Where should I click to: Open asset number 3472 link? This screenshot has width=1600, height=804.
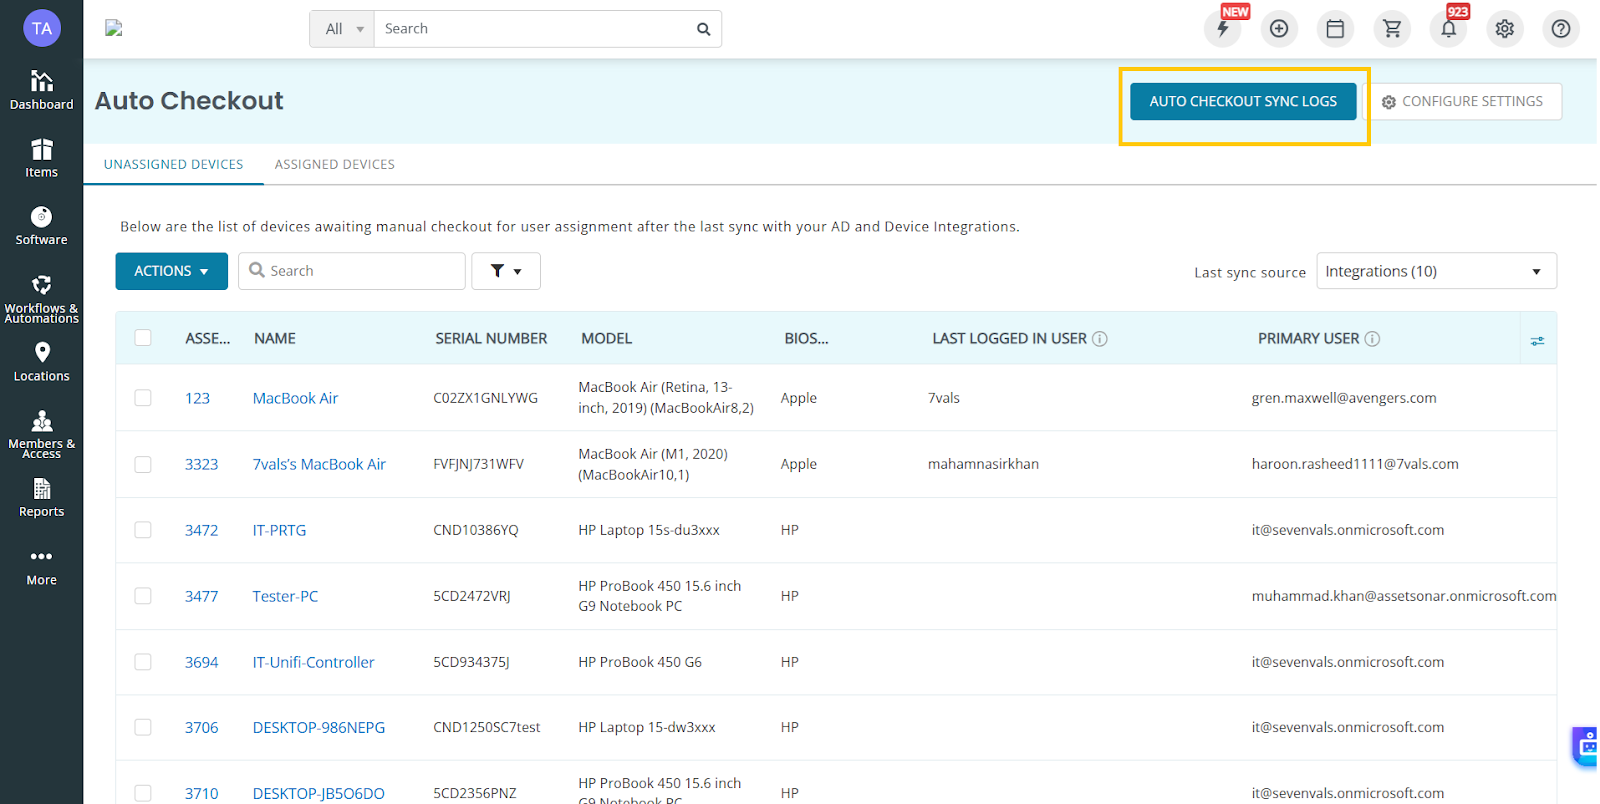[x=201, y=530]
